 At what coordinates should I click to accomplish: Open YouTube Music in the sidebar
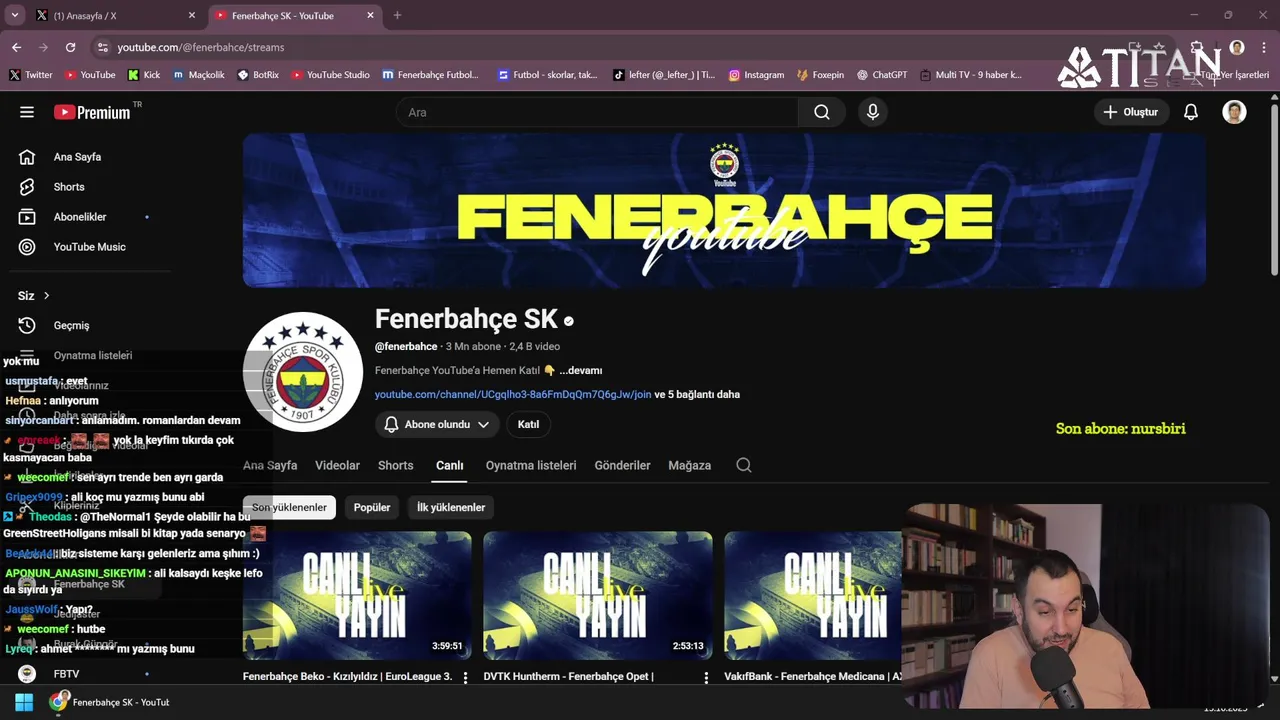coord(85,247)
